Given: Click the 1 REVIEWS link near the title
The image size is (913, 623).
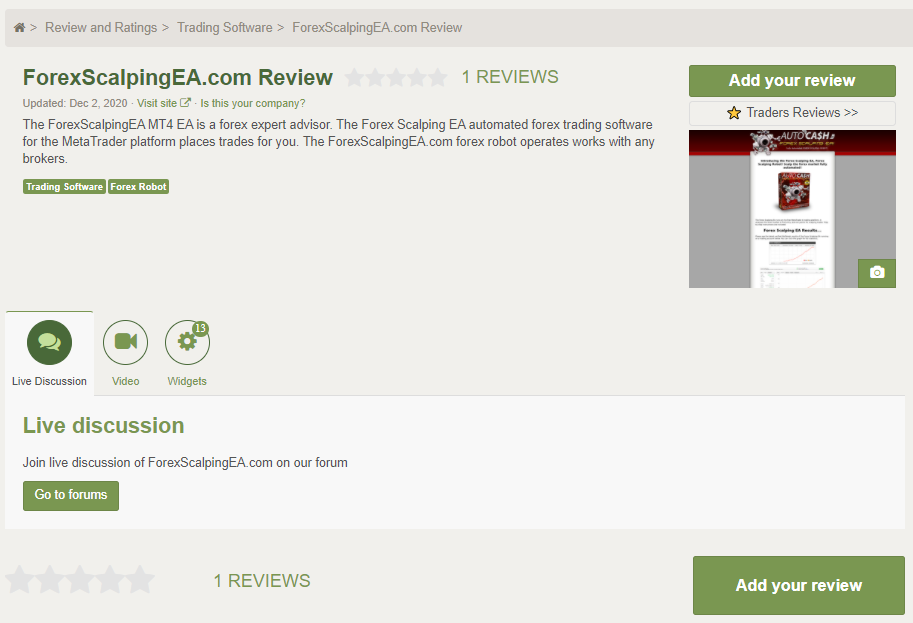Looking at the screenshot, I should click(x=510, y=77).
